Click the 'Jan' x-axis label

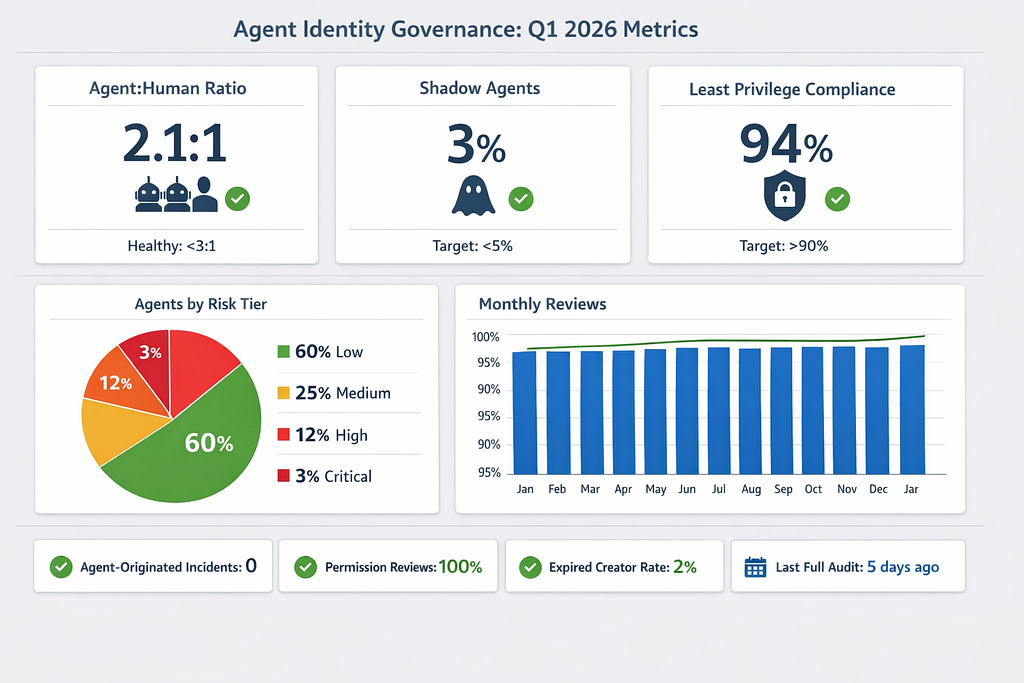tap(525, 489)
